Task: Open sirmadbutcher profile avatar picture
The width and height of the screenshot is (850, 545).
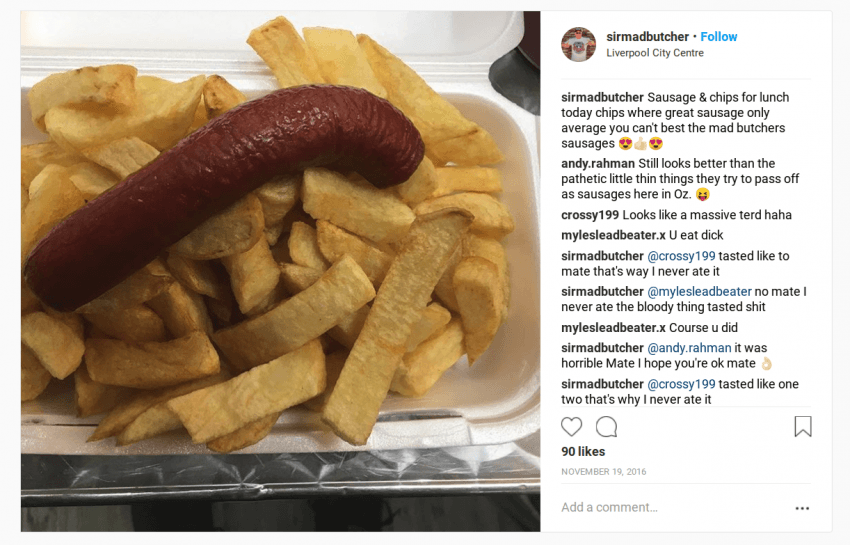Action: tap(578, 44)
